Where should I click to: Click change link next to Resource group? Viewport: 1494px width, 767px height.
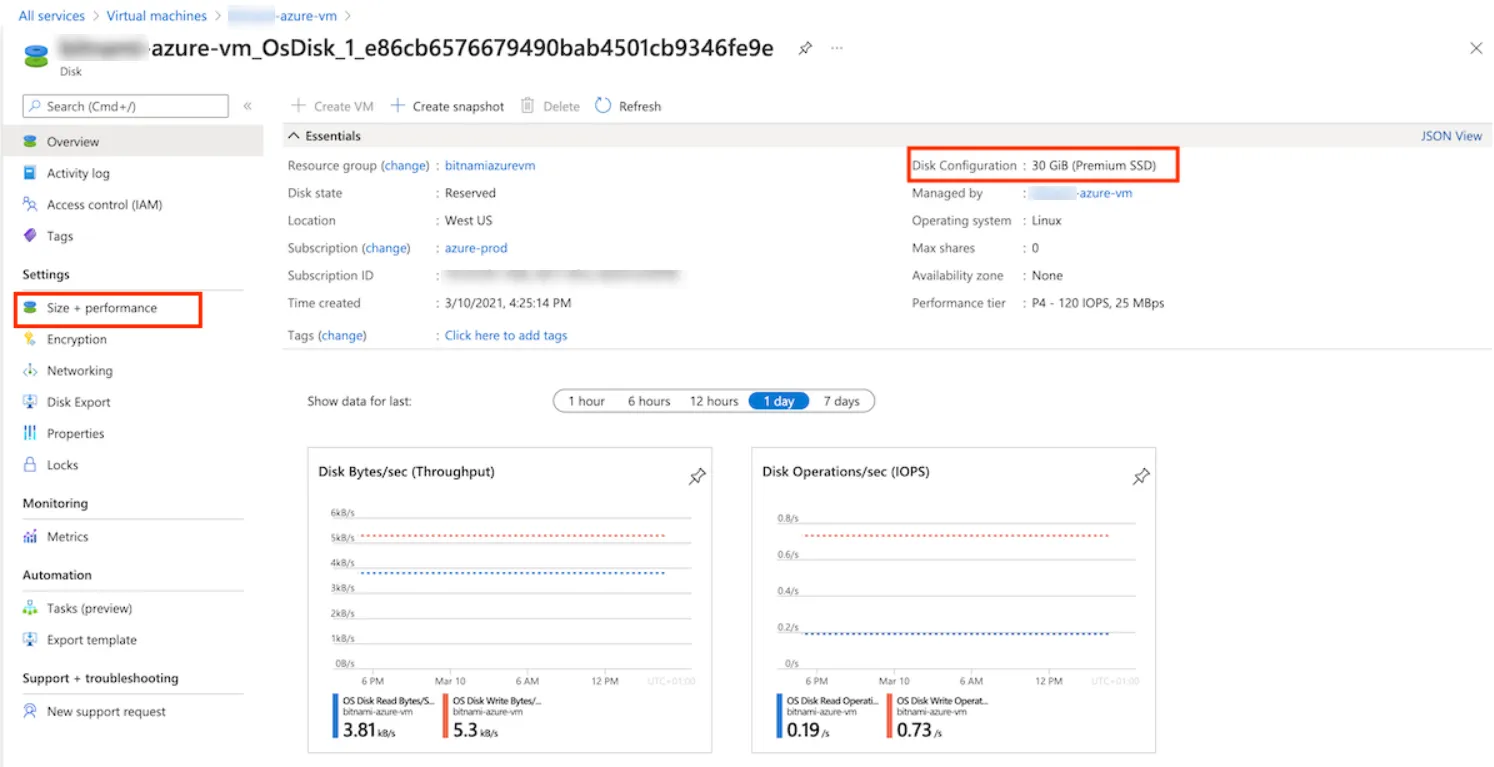pyautogui.click(x=405, y=166)
